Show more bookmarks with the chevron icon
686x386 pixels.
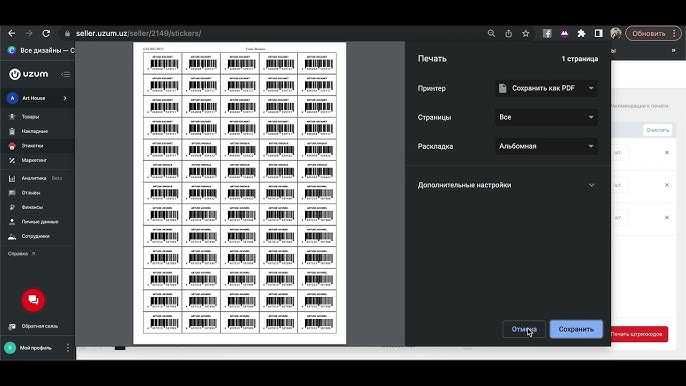pyautogui.click(x=674, y=50)
